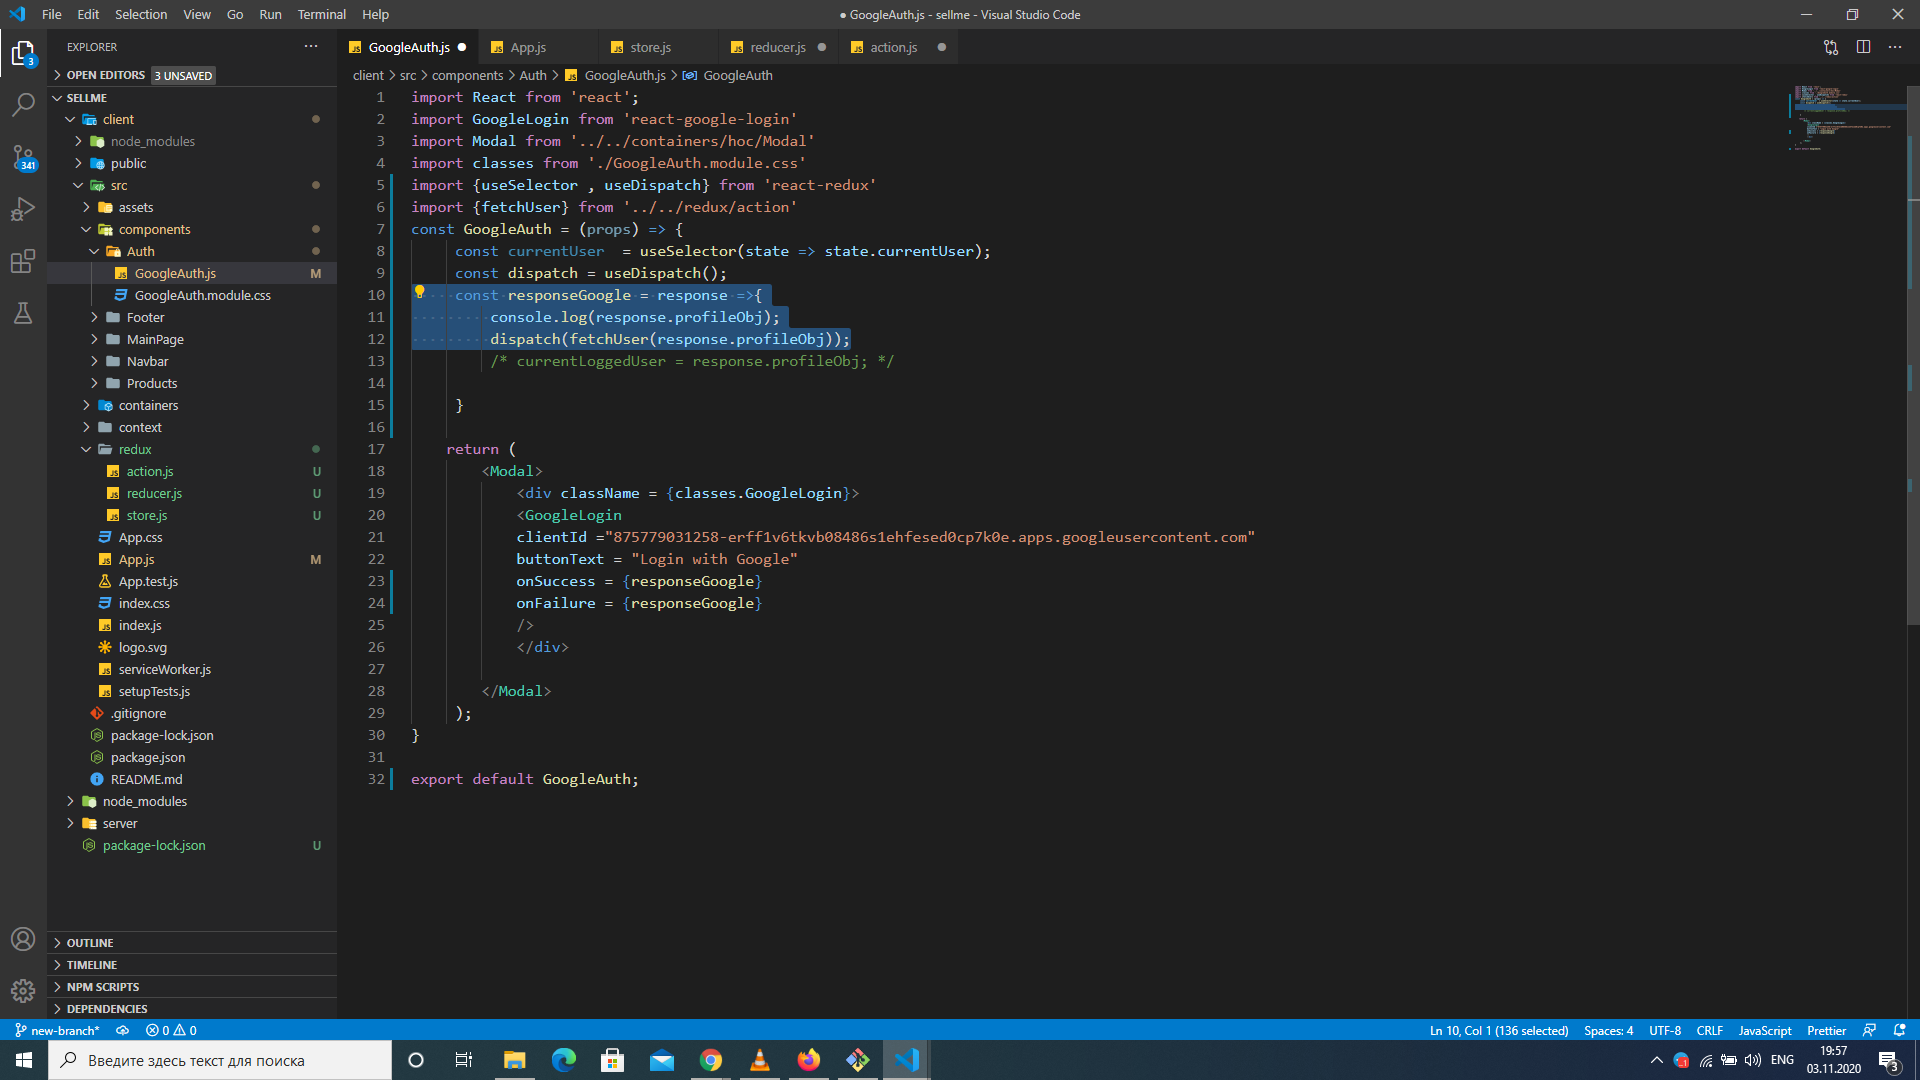Click the editor minimap preview
The height and width of the screenshot is (1080, 1920).
tap(1848, 118)
